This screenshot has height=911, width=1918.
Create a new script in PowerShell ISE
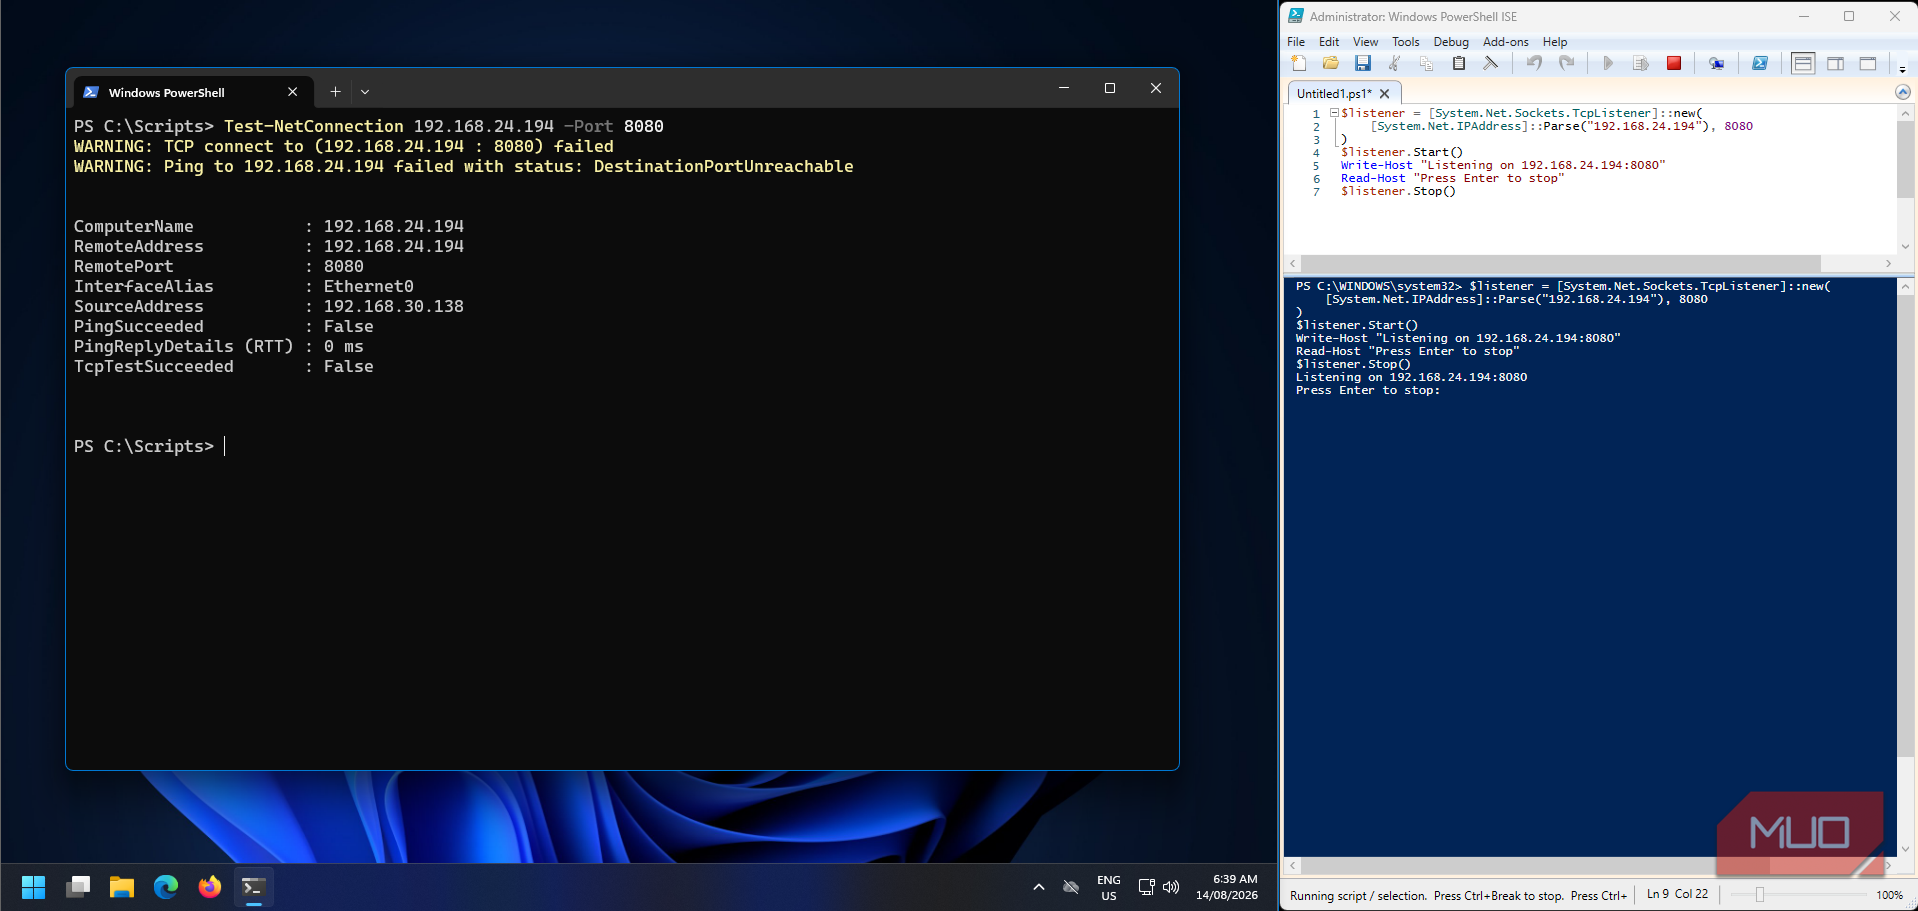click(1298, 64)
